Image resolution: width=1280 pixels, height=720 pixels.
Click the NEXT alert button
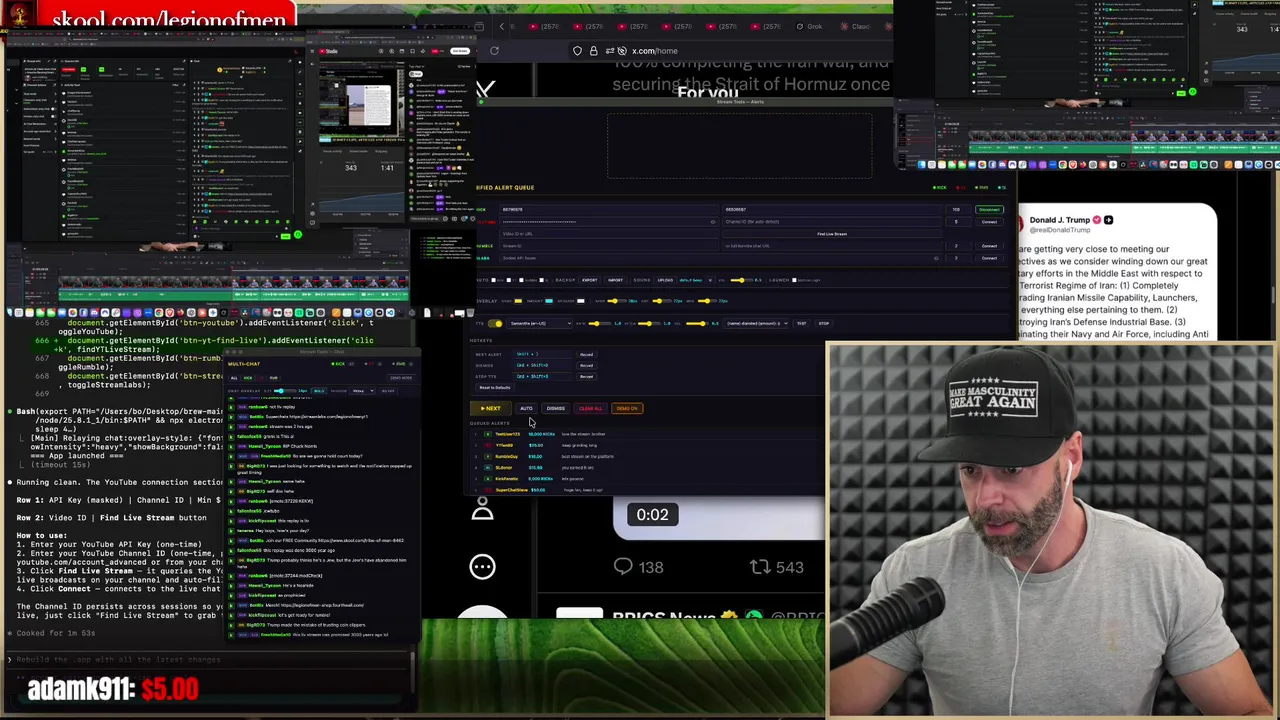[491, 408]
